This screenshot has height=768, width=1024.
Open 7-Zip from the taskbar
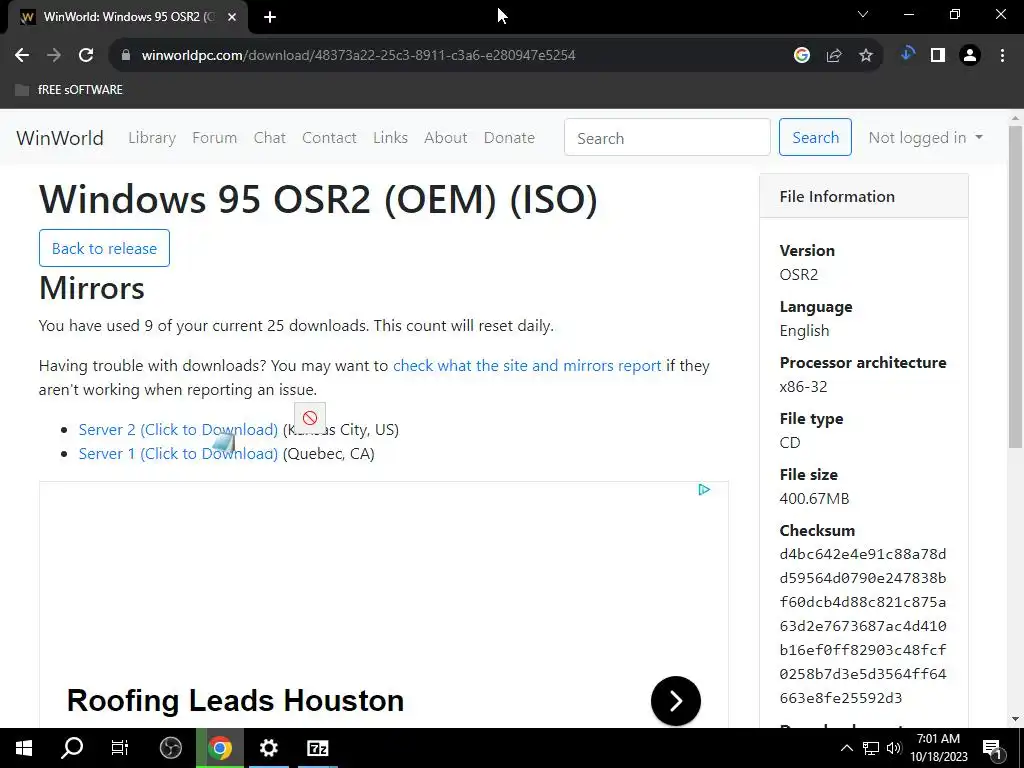coord(317,748)
